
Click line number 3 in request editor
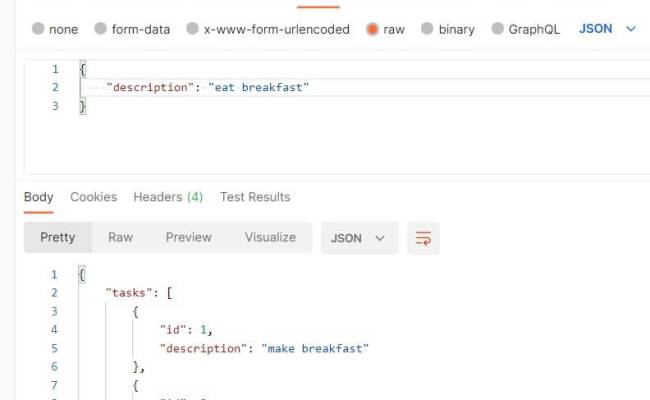[x=55, y=106]
